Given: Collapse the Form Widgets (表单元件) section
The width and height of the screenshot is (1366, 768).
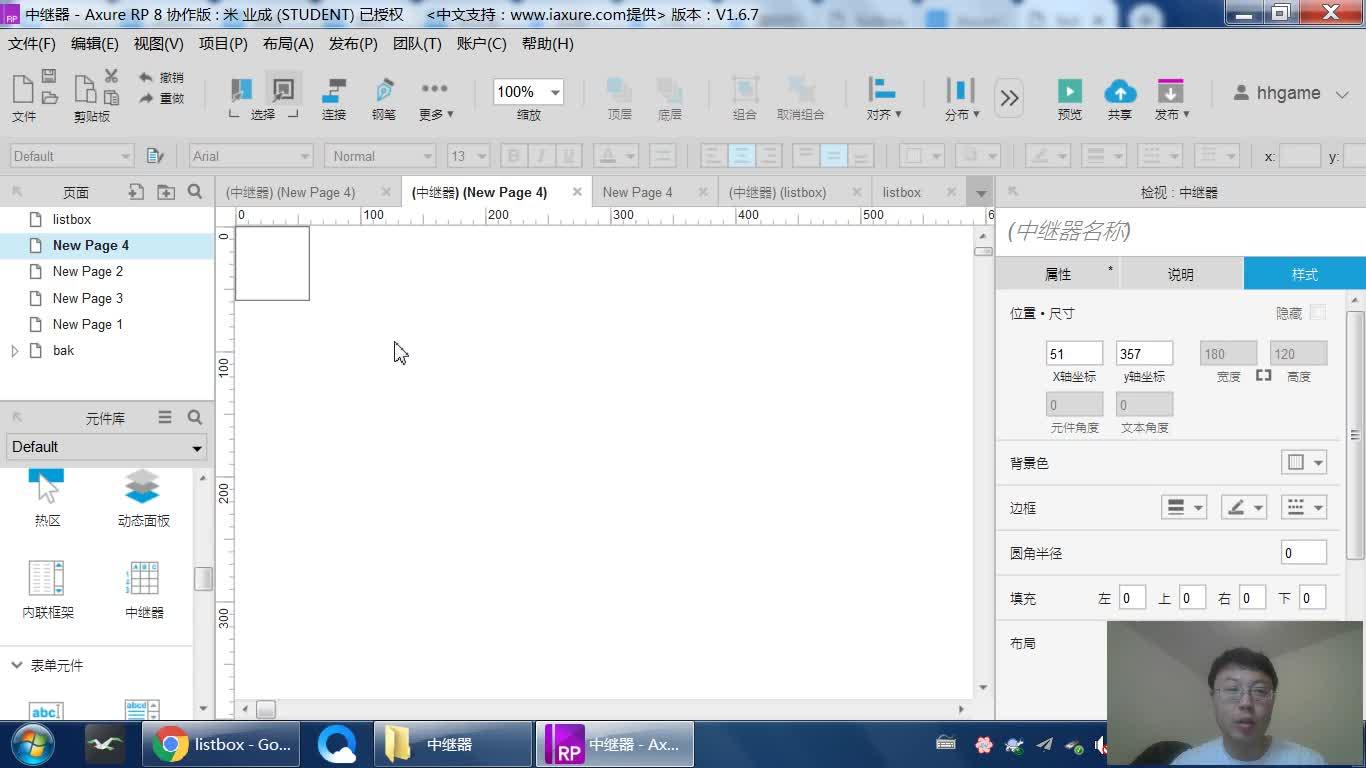Looking at the screenshot, I should (16, 666).
